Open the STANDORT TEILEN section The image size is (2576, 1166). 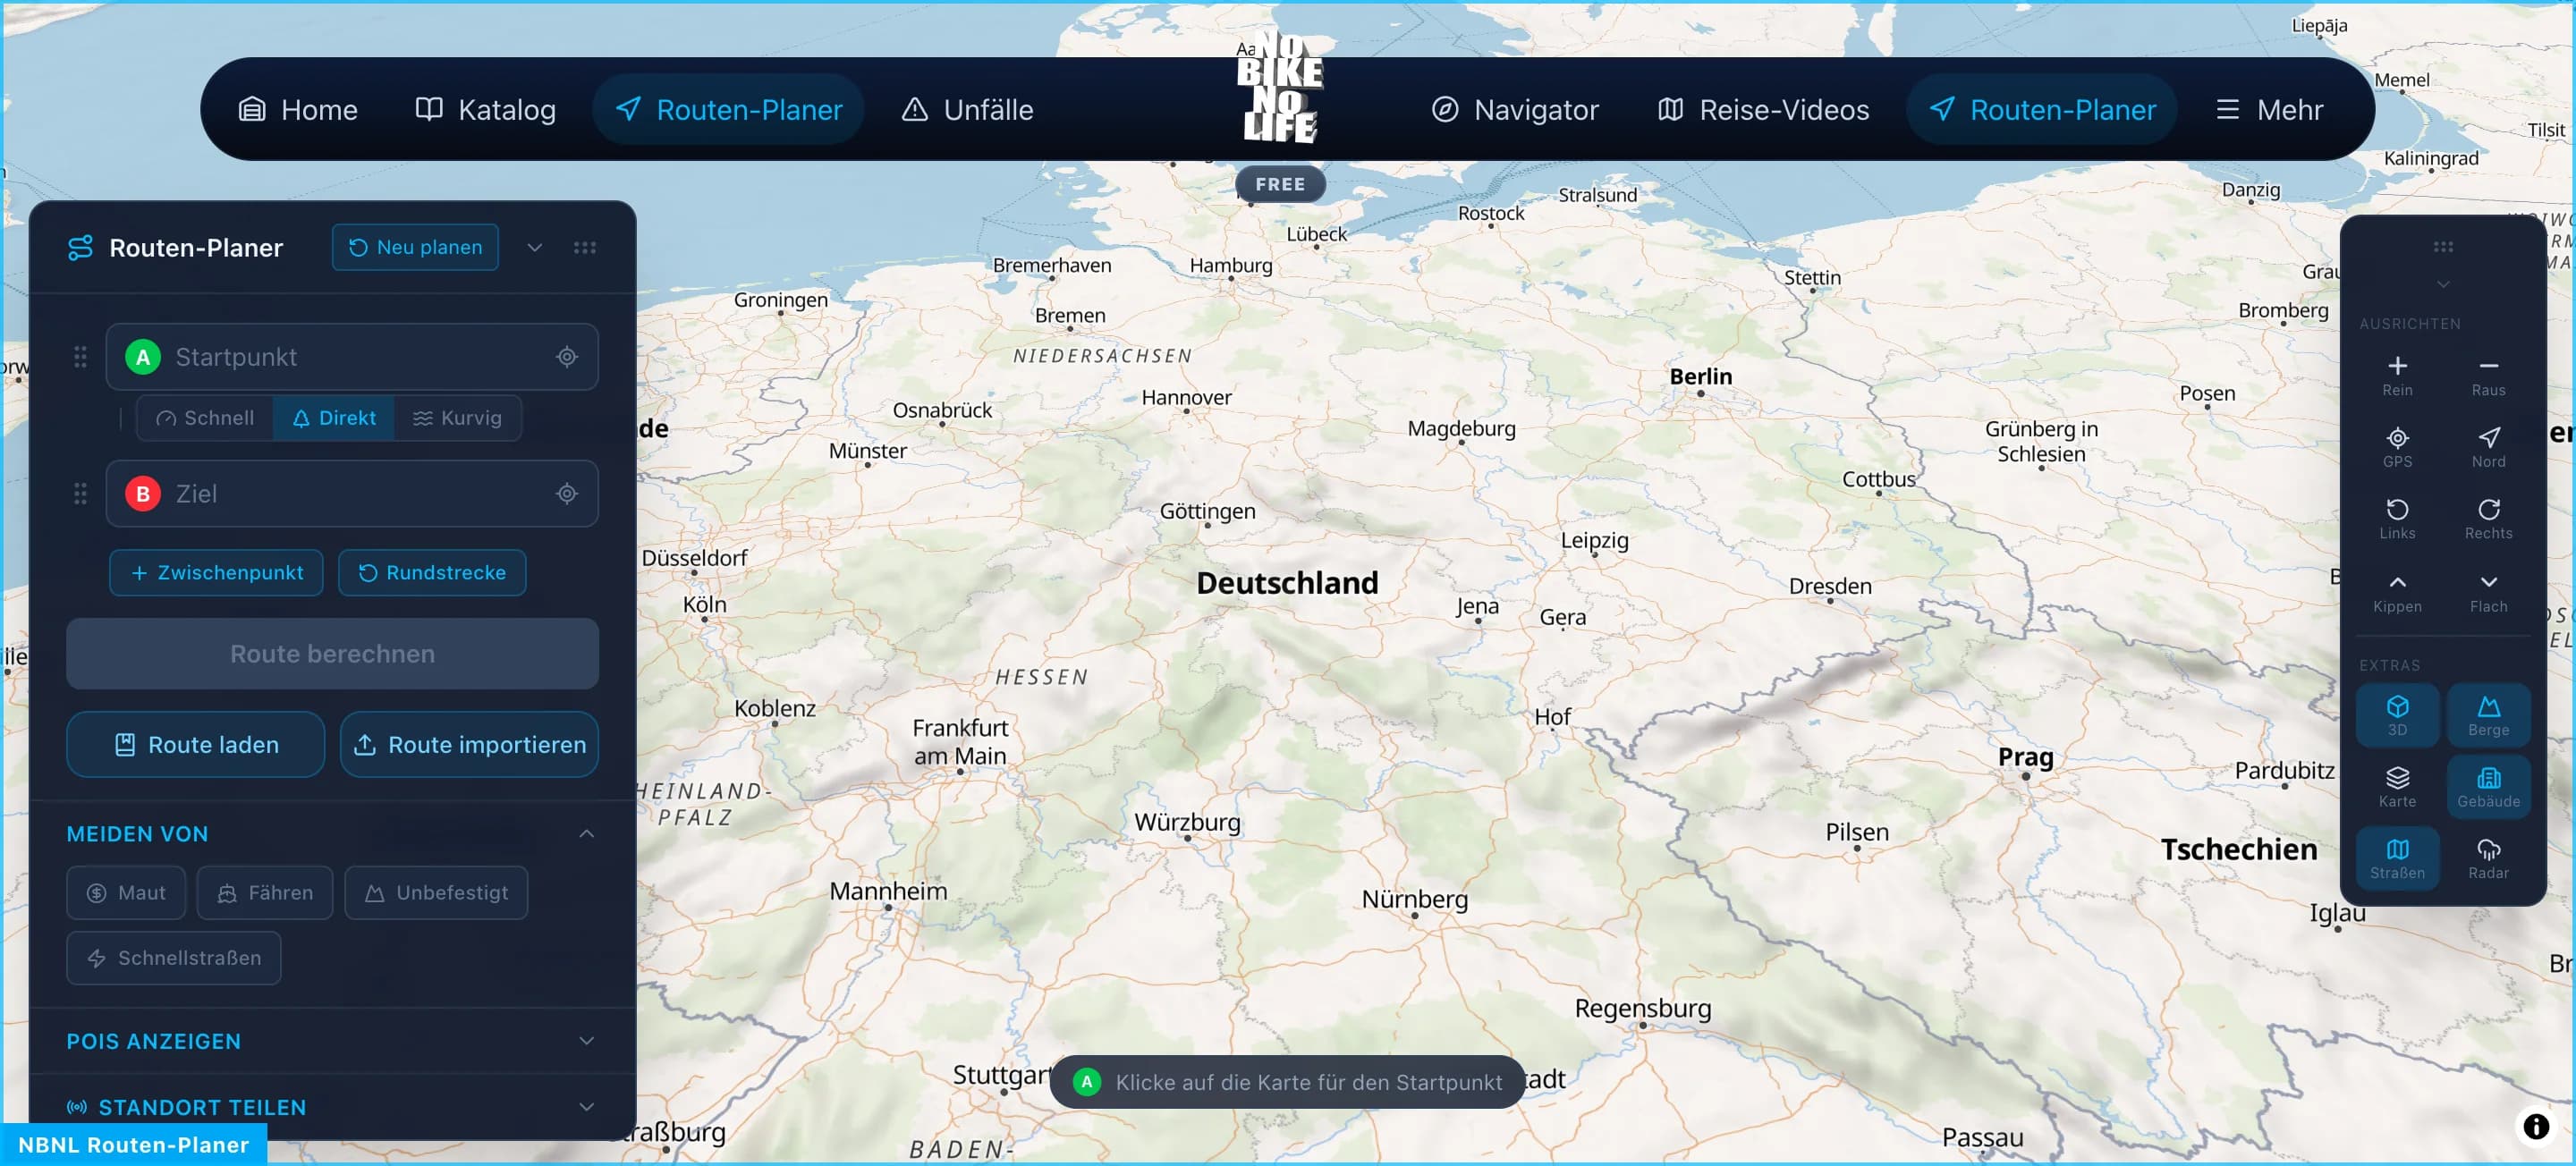click(x=330, y=1106)
